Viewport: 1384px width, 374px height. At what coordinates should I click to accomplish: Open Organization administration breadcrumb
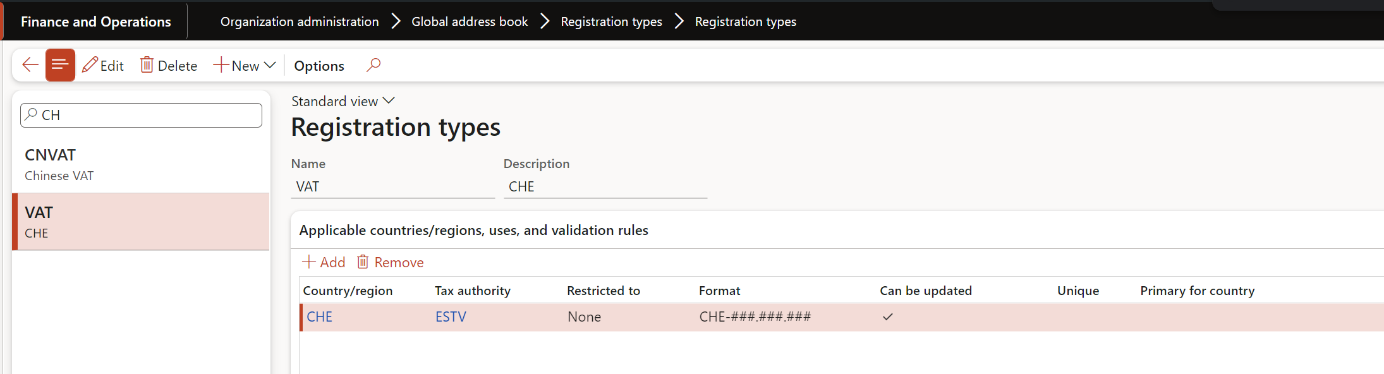300,21
